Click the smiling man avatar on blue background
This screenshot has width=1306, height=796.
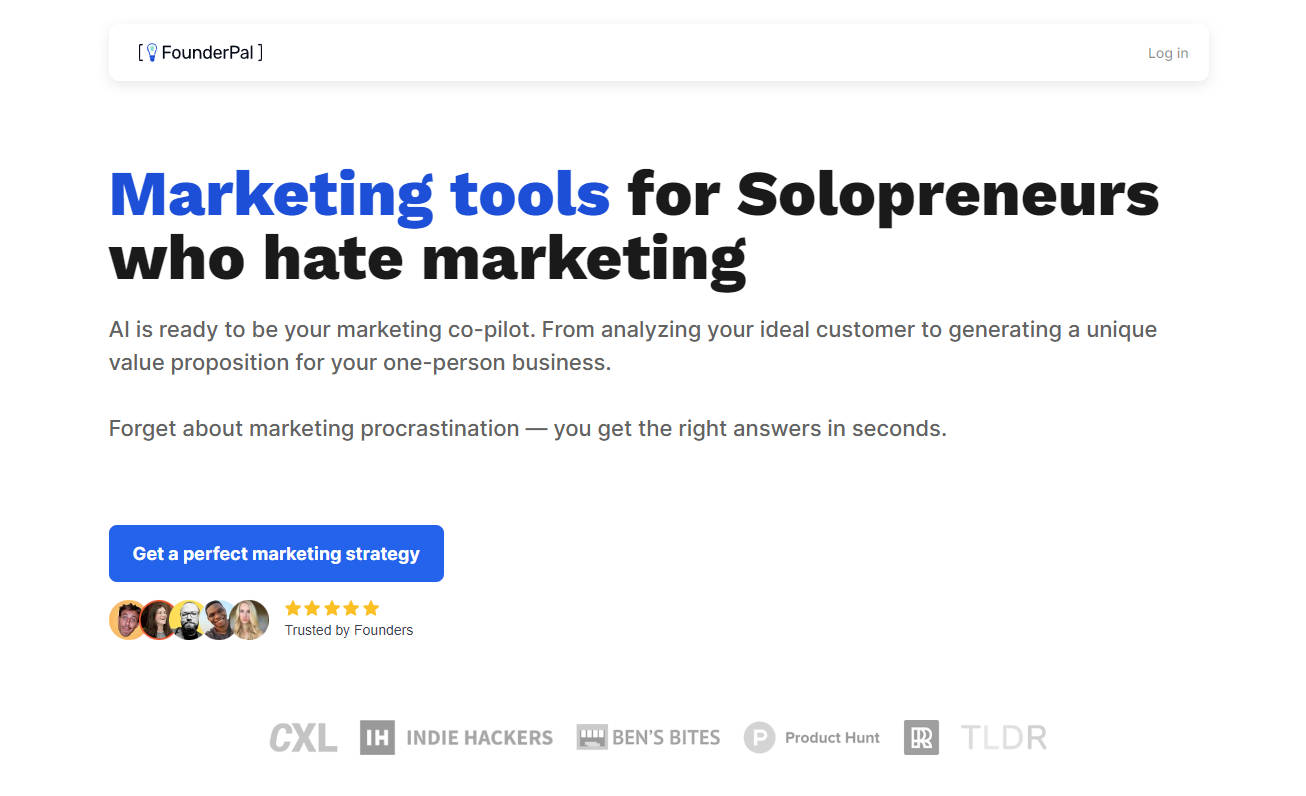pyautogui.click(x=219, y=620)
